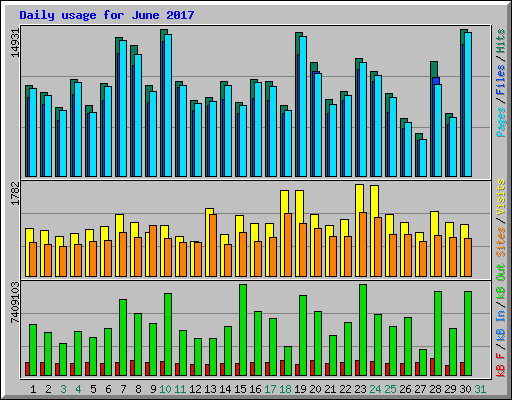This screenshot has width=512, height=400.
Task: Click the title "Daily usage for June 2017"
Action: (107, 15)
